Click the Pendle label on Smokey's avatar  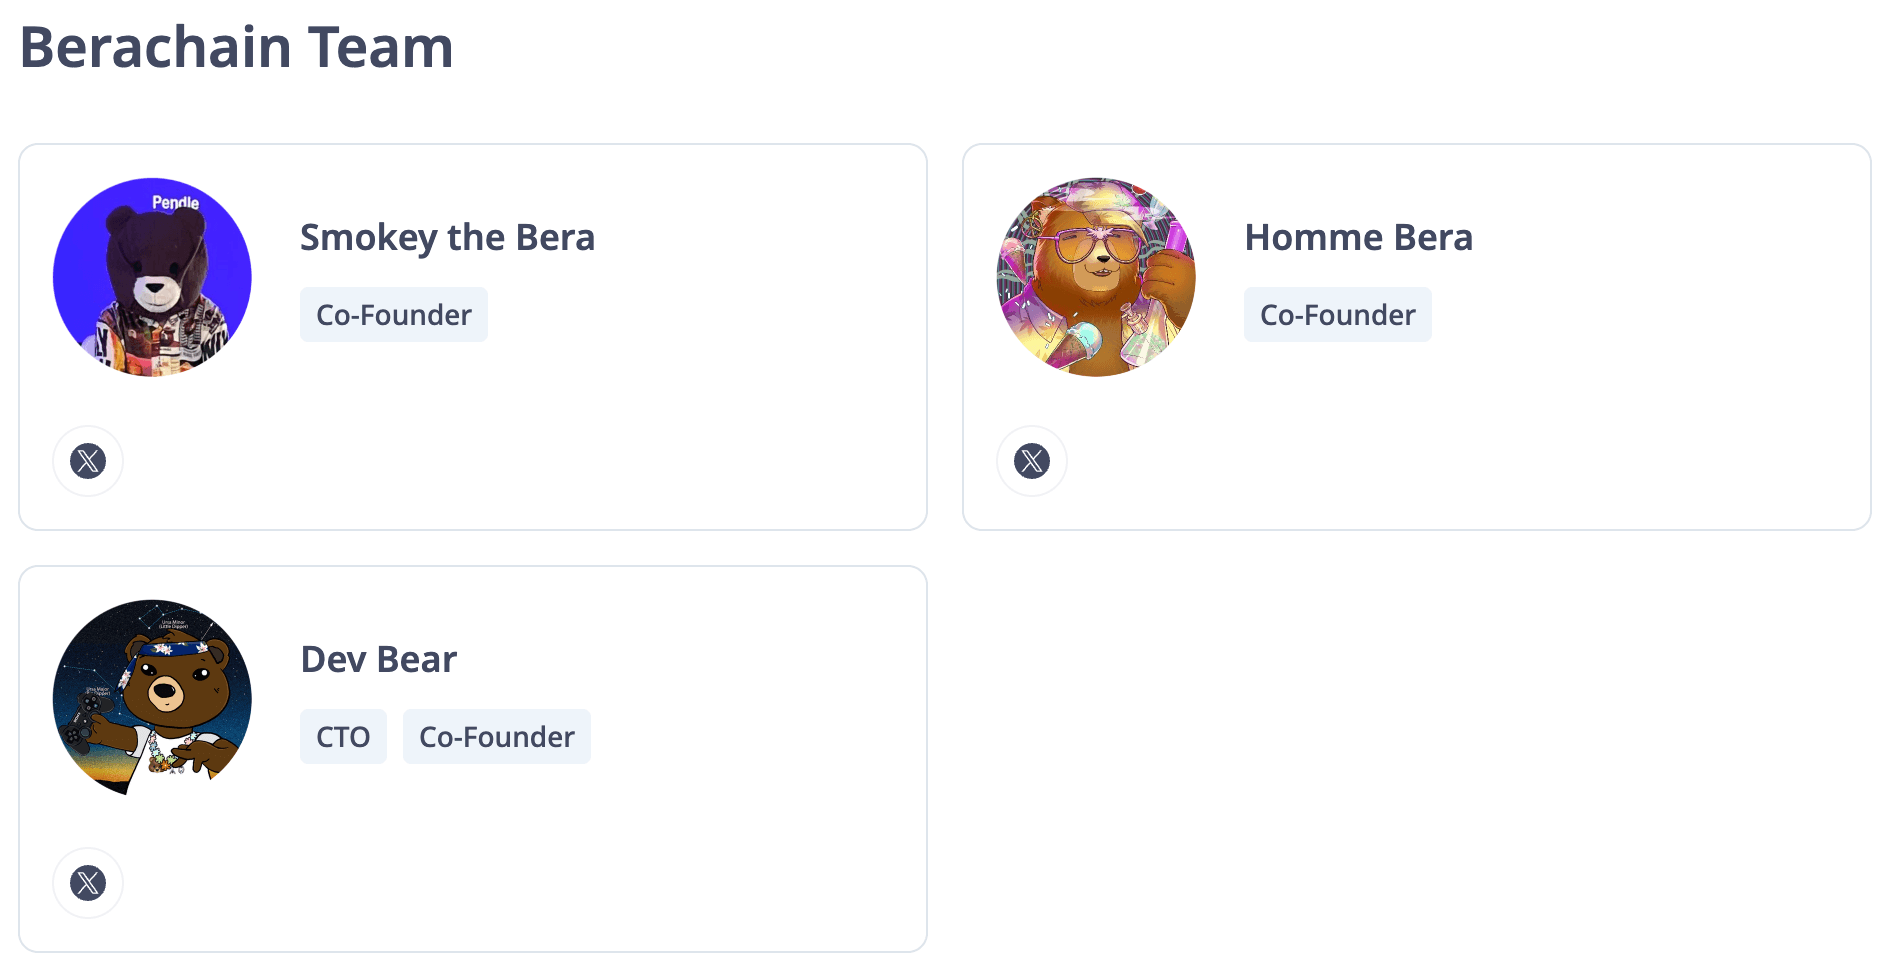click(175, 203)
